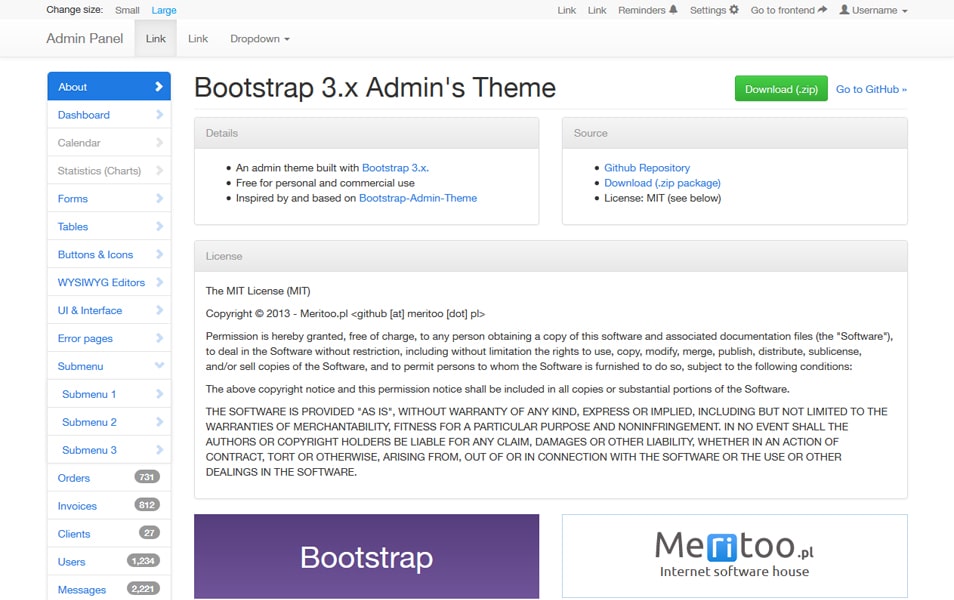954x600 pixels.
Task: Click the 2,221 badge on Messages
Action: [143, 589]
